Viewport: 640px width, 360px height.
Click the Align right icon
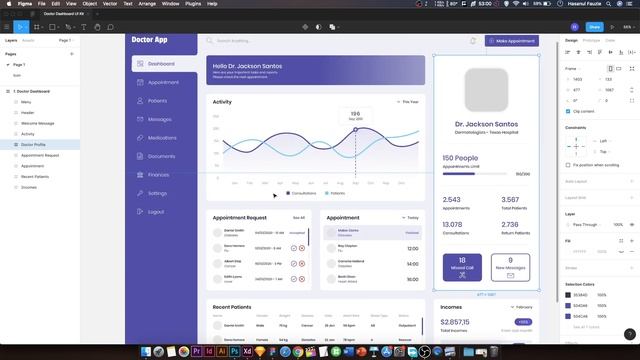(589, 52)
